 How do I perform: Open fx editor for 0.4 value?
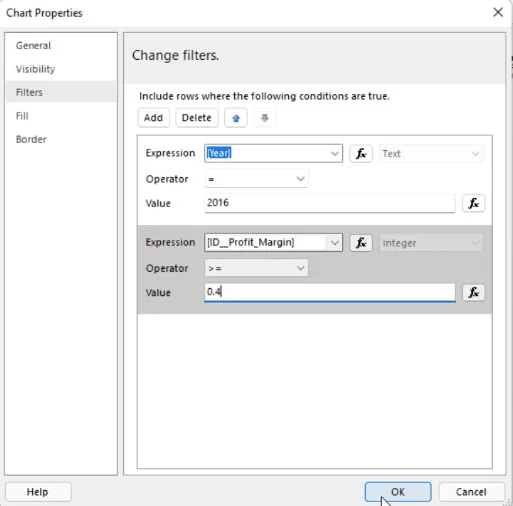[473, 293]
